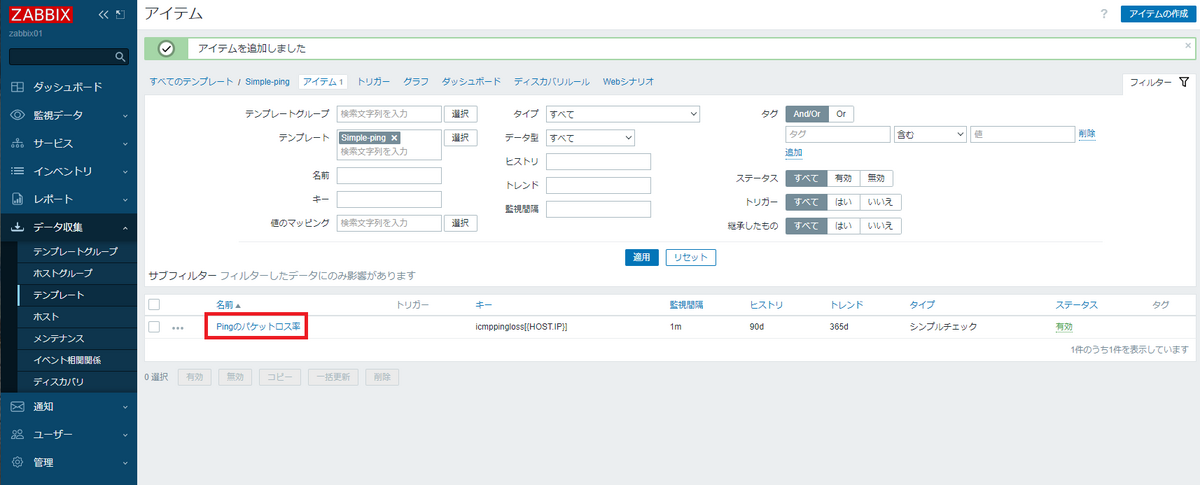Switch to the グラフ tab
Viewport: 1200px width, 485px height.
[x=415, y=81]
